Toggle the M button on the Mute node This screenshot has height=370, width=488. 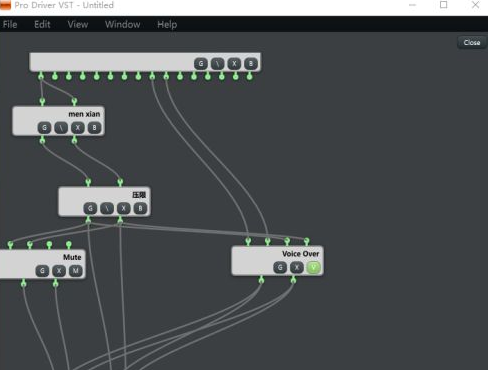[76, 271]
